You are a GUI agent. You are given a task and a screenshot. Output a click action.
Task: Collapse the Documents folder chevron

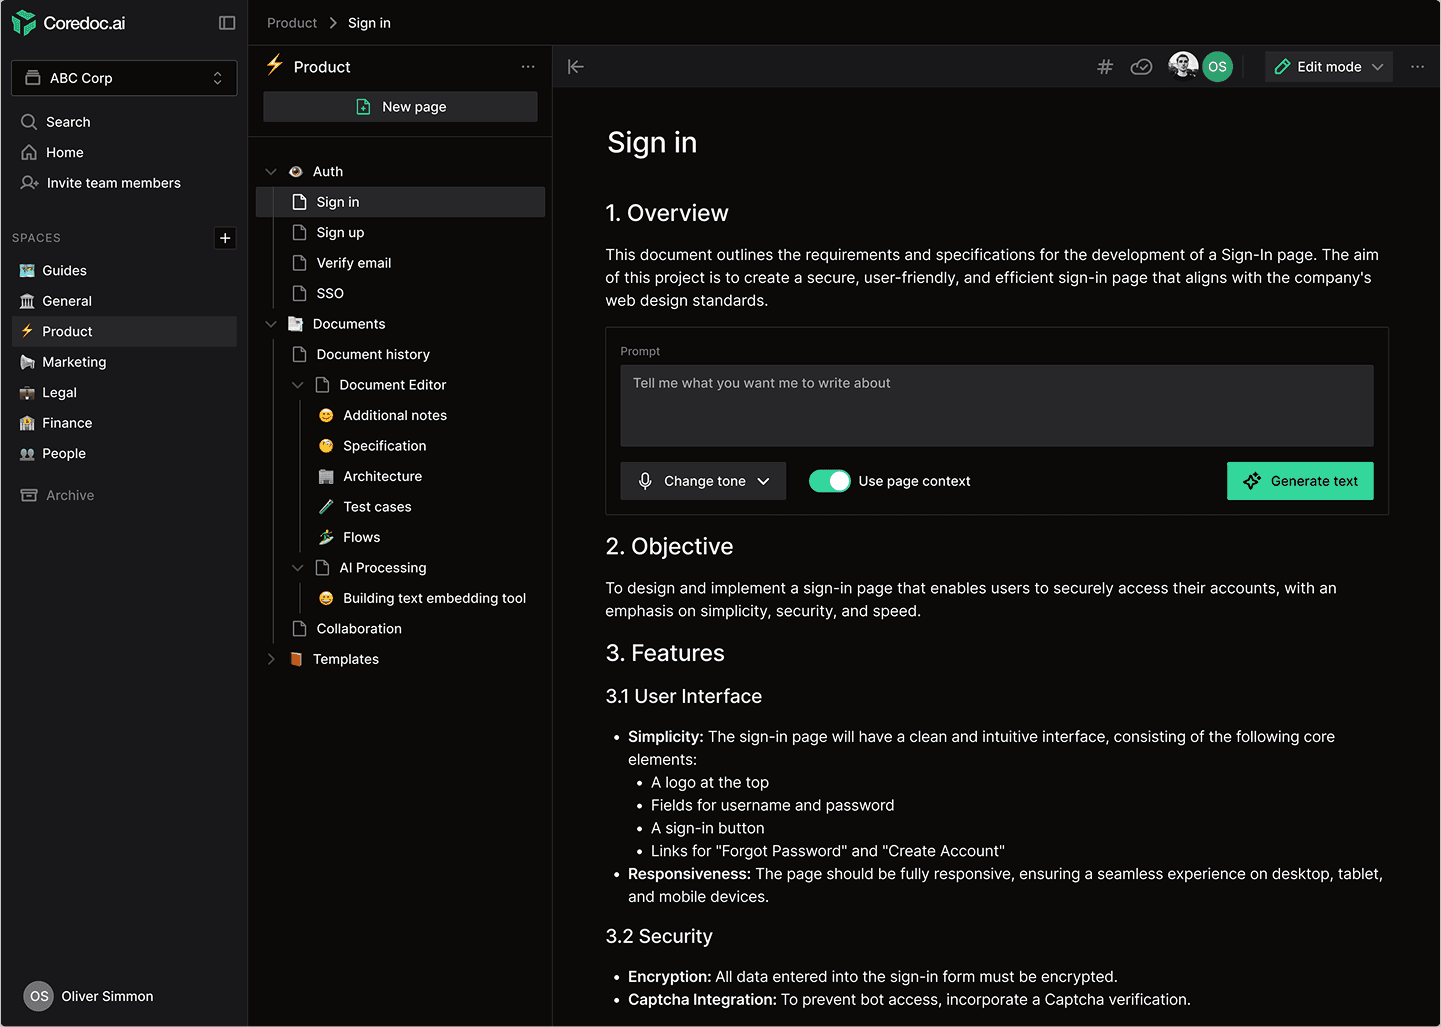271,324
